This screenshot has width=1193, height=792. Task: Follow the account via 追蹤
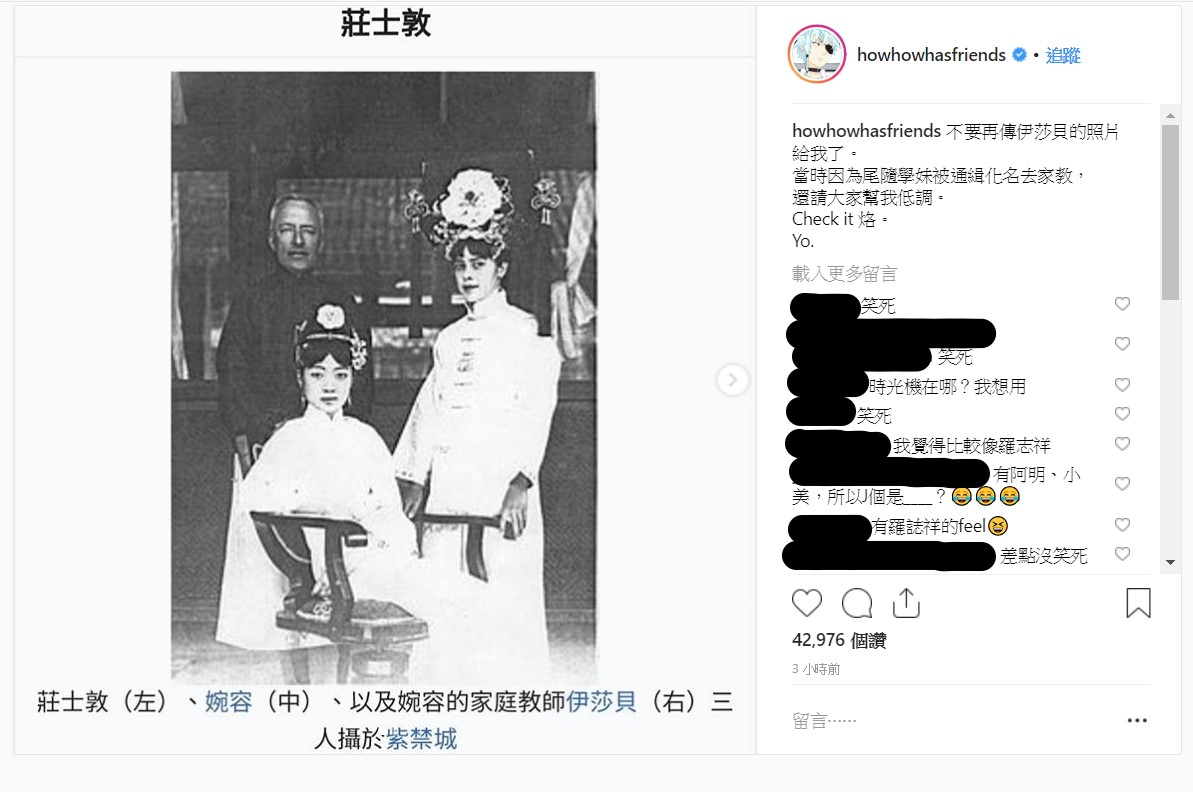point(1063,56)
